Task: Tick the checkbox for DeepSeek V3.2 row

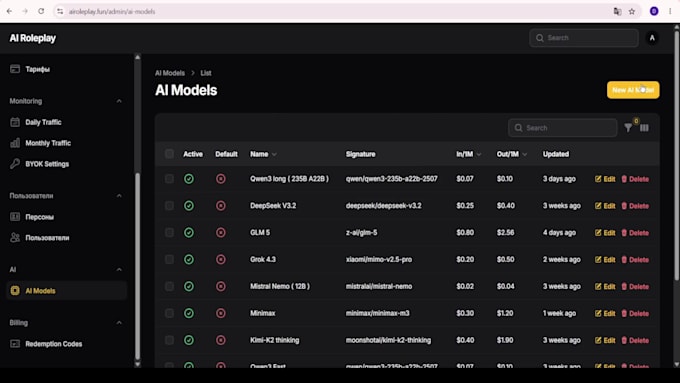Action: (169, 206)
